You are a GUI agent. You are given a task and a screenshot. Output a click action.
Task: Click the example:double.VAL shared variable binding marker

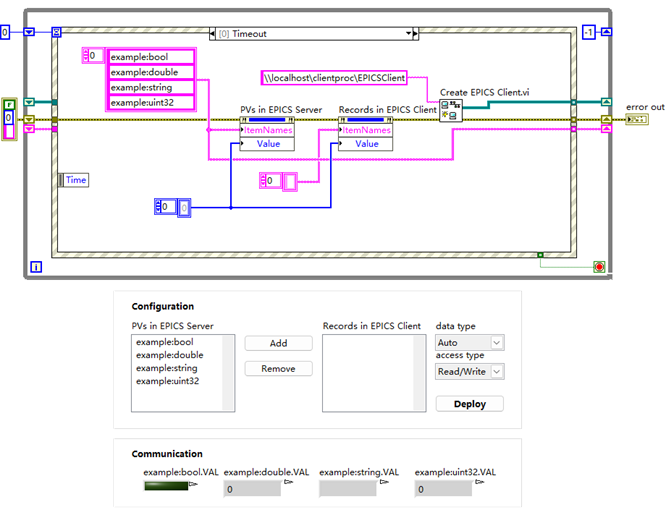(289, 482)
